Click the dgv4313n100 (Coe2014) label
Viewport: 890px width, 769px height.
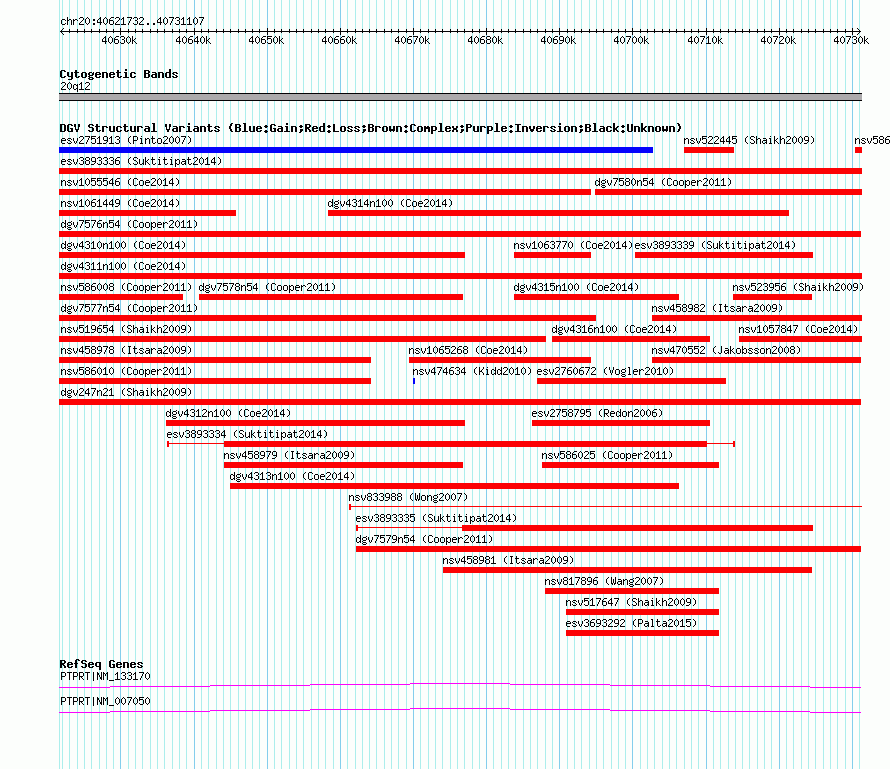[292, 476]
